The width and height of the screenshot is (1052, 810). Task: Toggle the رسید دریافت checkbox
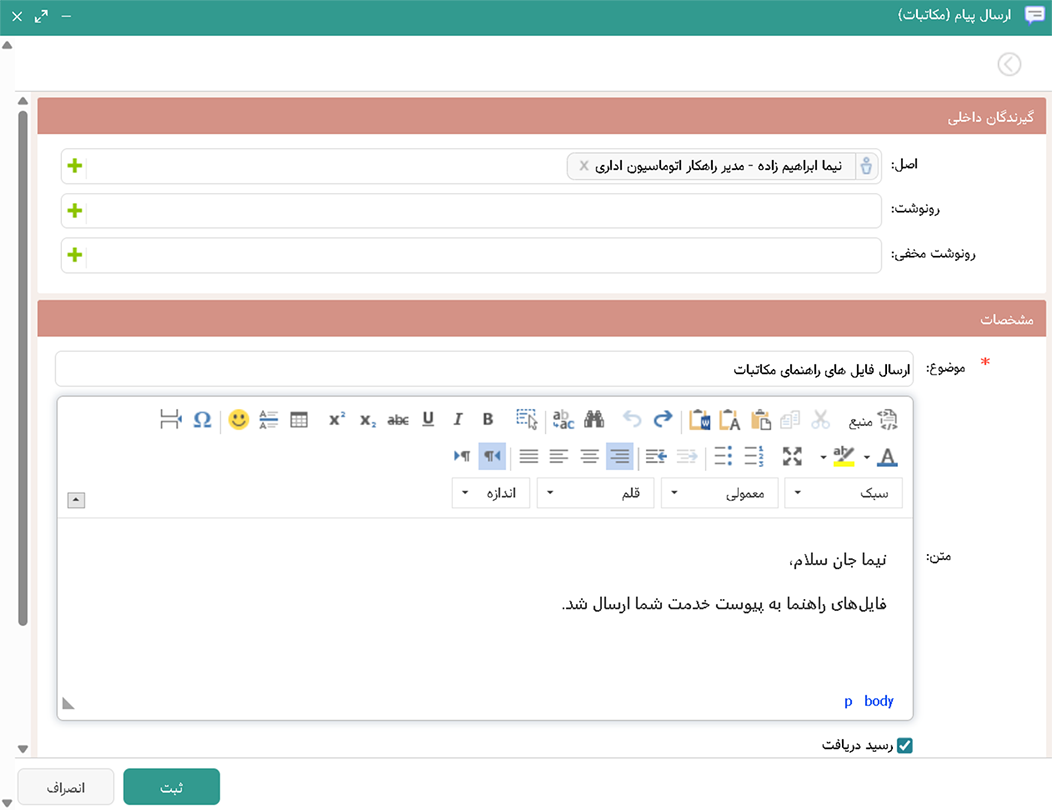[905, 745]
